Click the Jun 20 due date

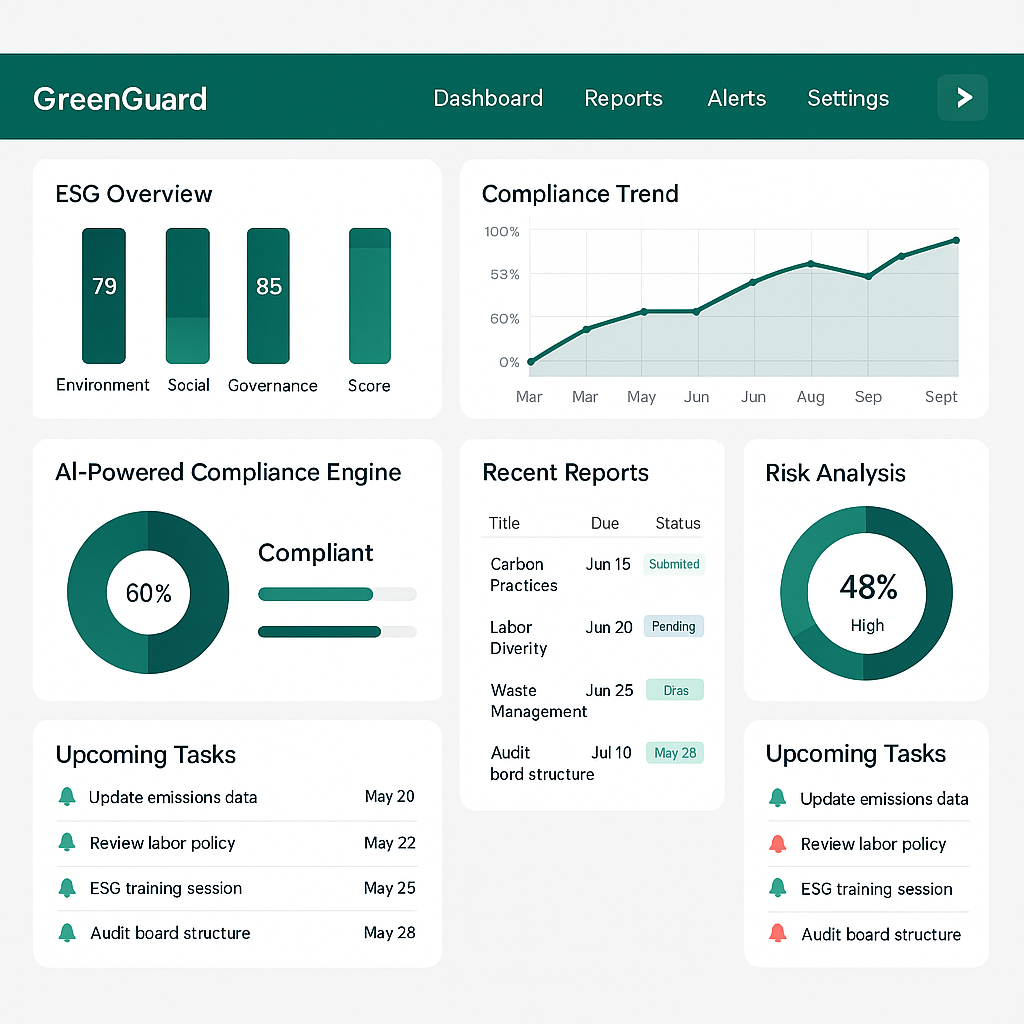[x=609, y=628]
